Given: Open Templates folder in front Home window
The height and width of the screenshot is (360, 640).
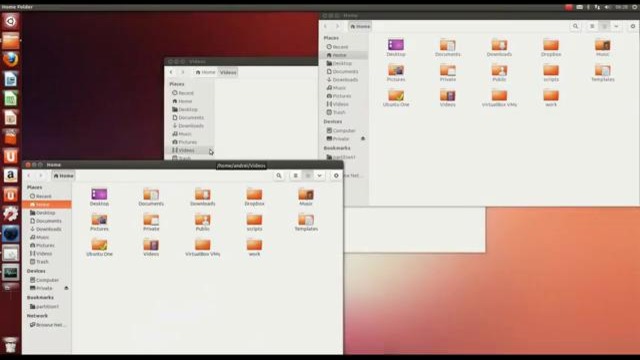Looking at the screenshot, I should (x=306, y=222).
